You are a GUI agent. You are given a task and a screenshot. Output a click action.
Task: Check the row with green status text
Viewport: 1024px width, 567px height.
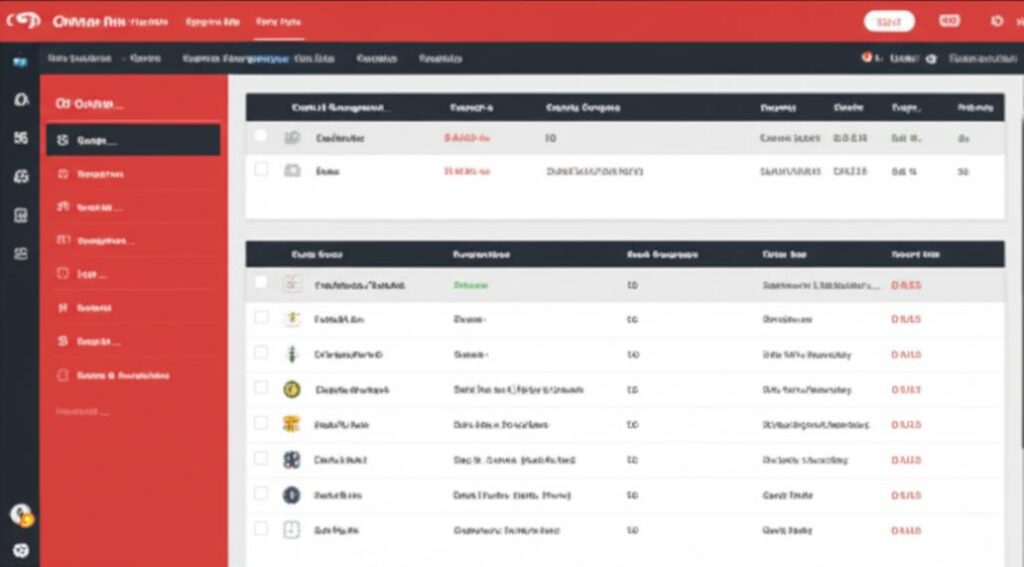261,282
